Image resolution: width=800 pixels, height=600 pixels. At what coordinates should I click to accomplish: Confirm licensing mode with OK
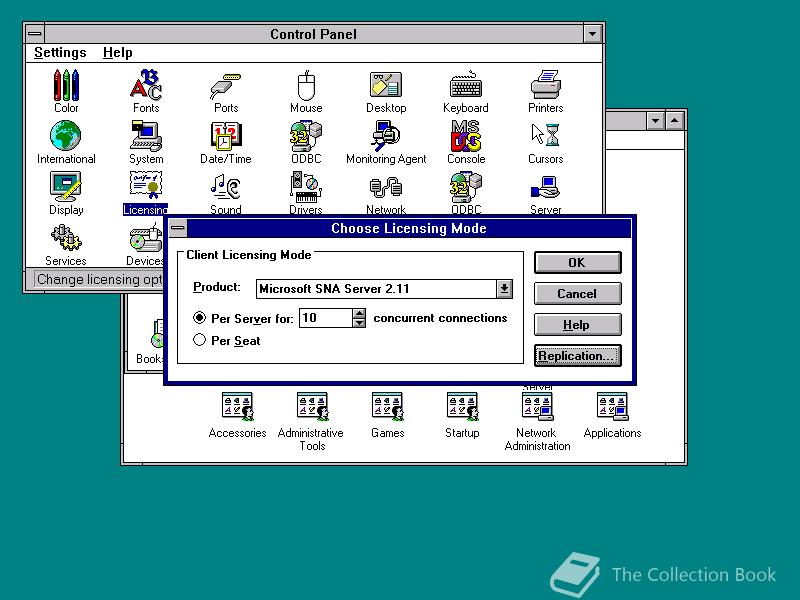[x=578, y=262]
